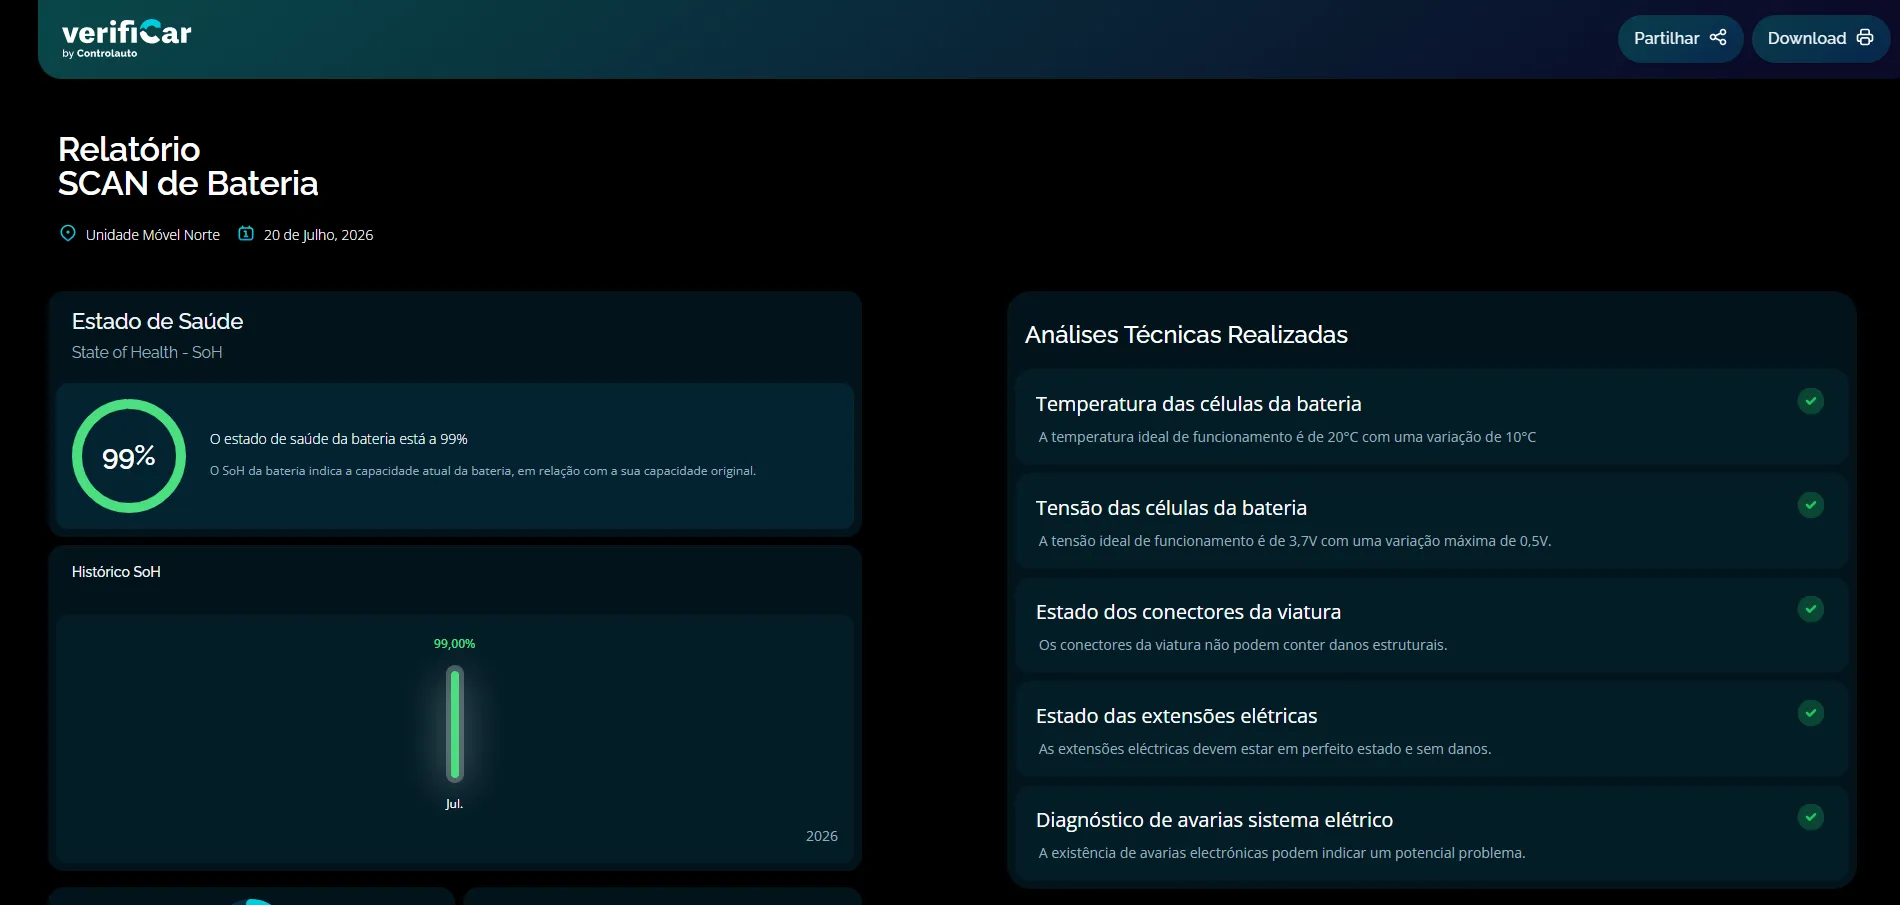Click the checkmark for Tensão das células
The width and height of the screenshot is (1900, 905).
tap(1811, 505)
